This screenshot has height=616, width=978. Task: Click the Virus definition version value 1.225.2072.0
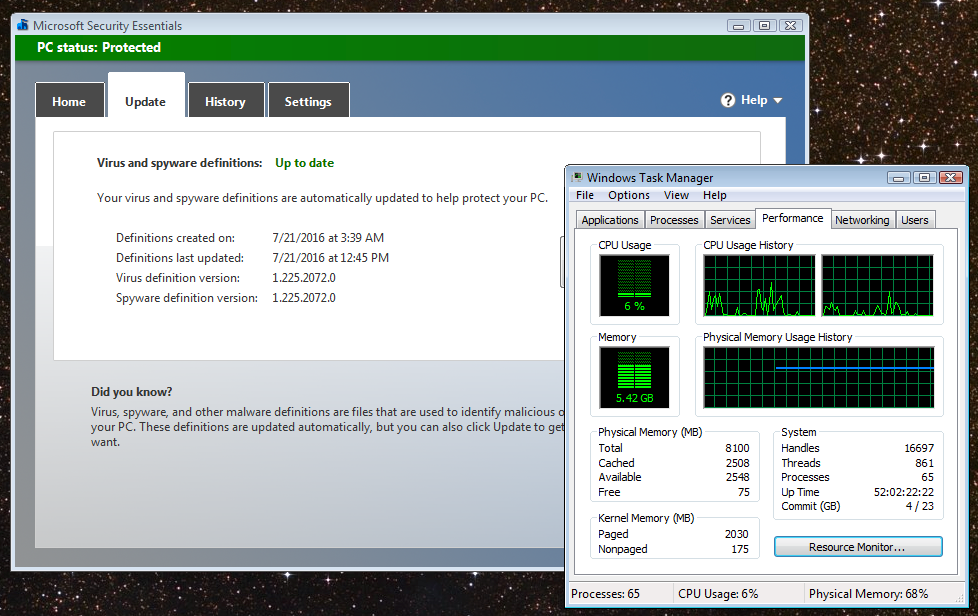[304, 277]
